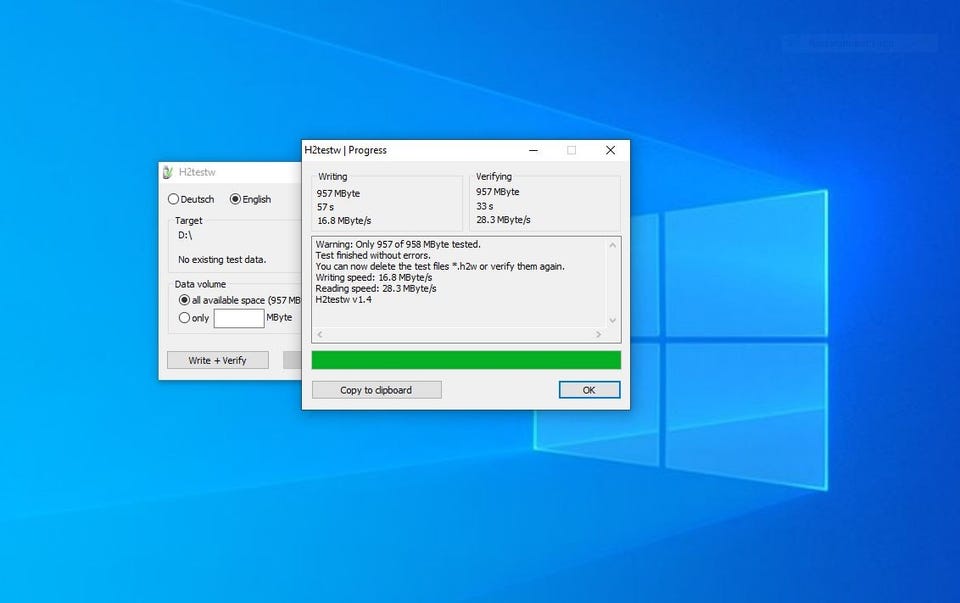Click the 'Warning: Only 957 of 958 MByte tested.' line
Image resolution: width=960 pixels, height=603 pixels.
(x=398, y=244)
